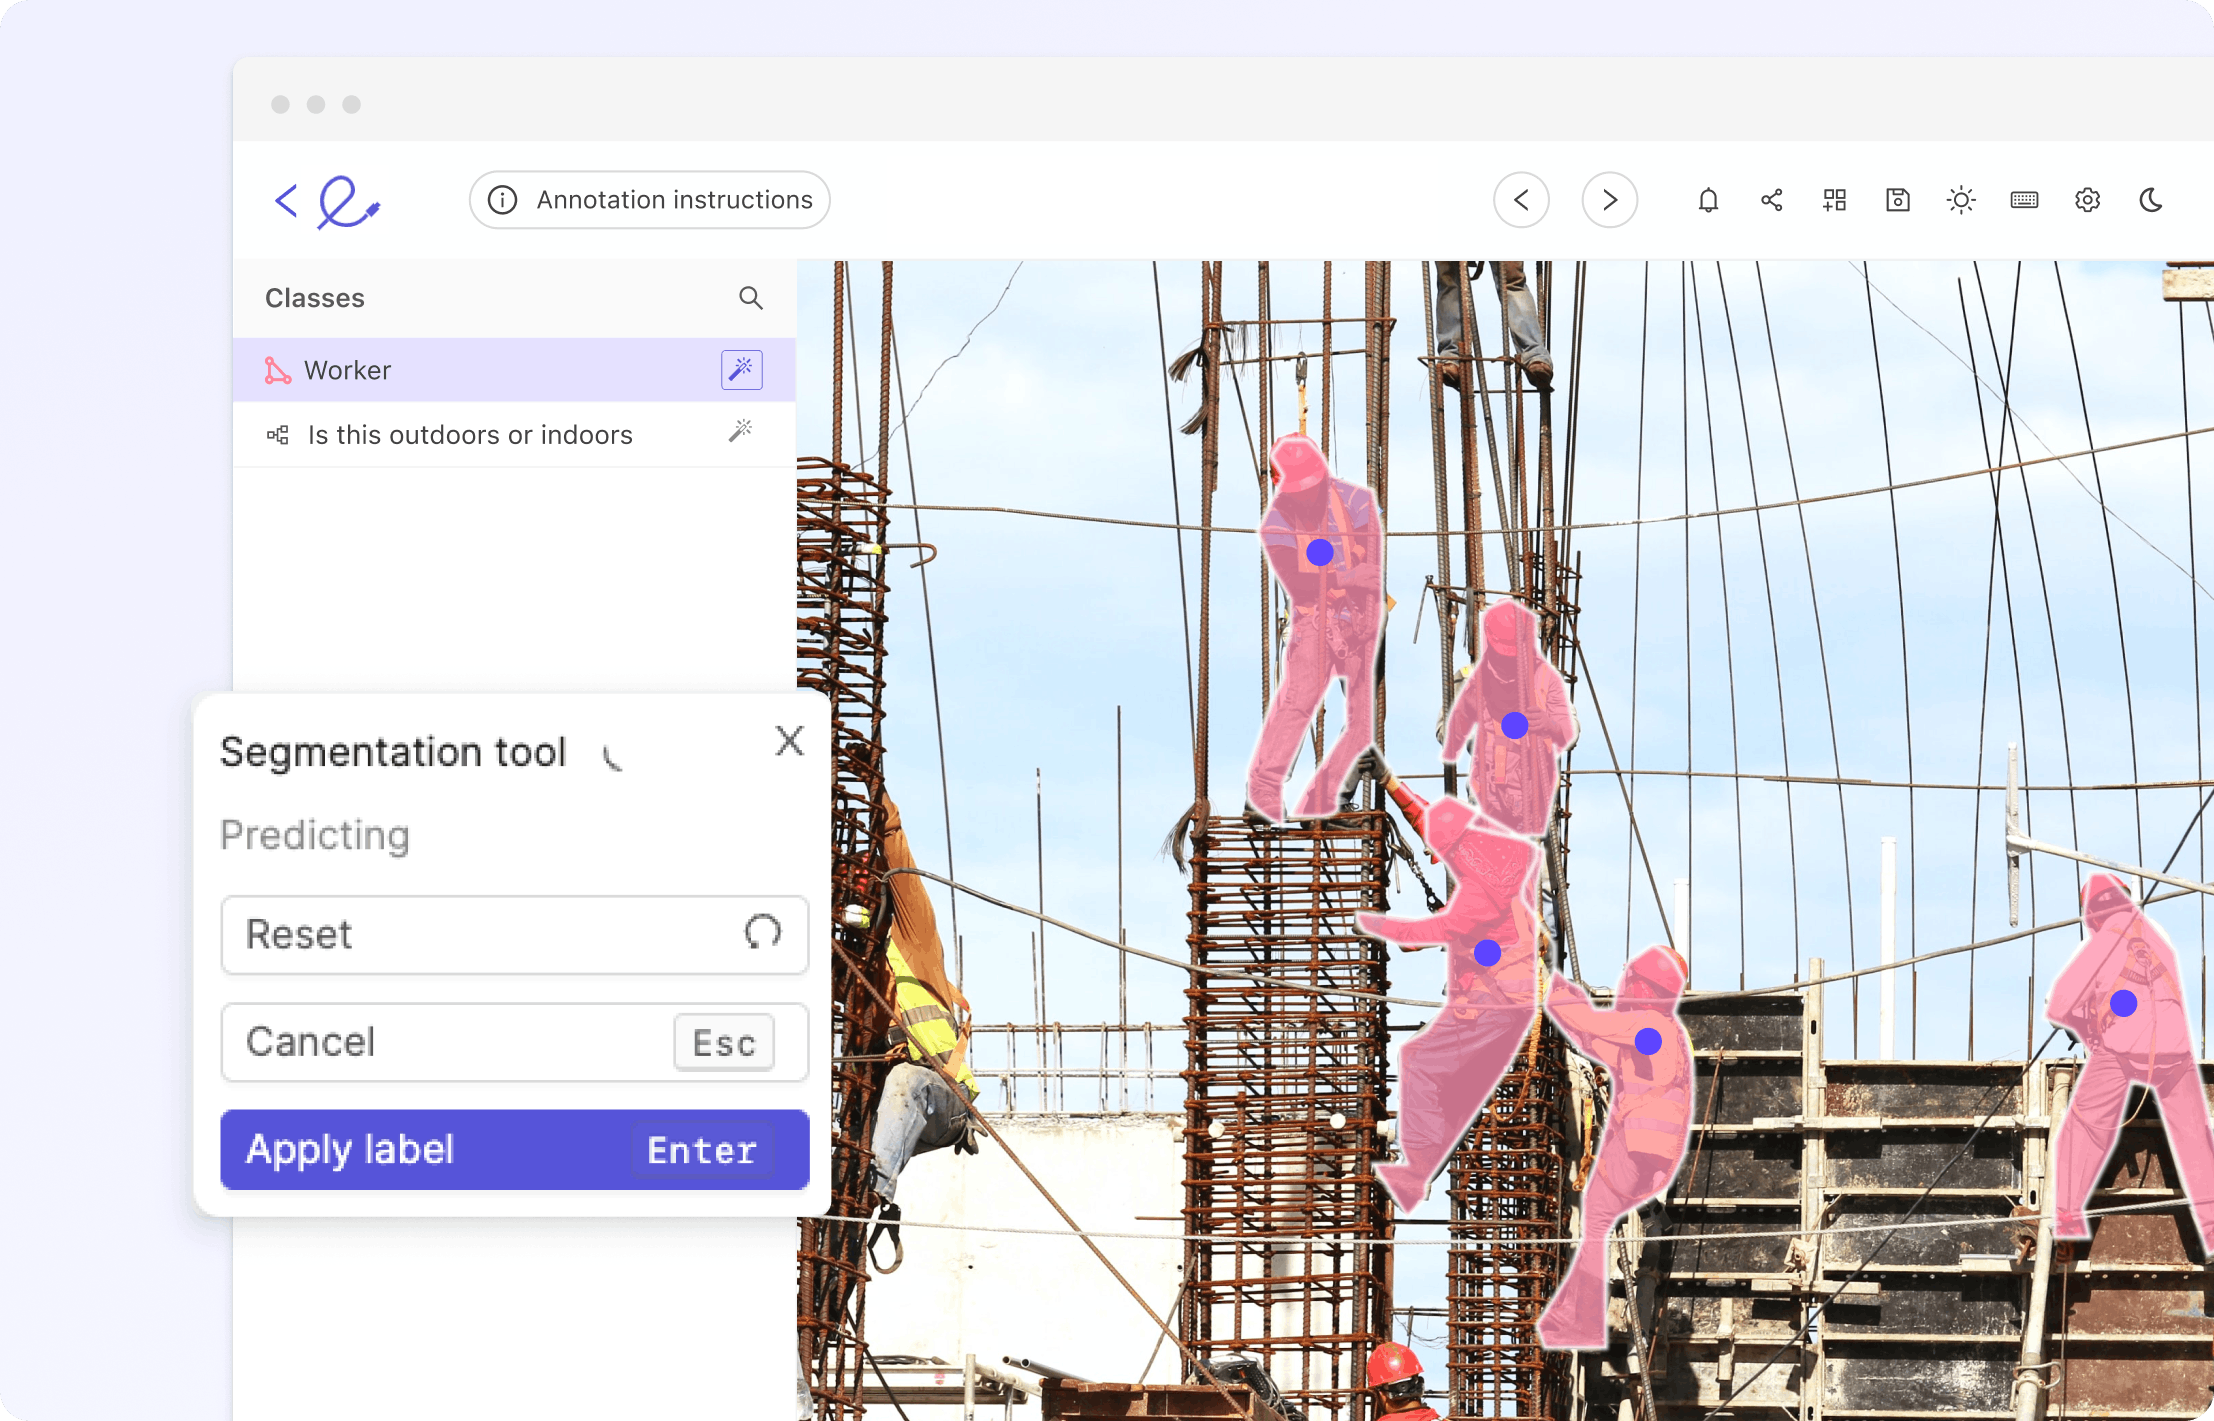Select the Worker class label
The width and height of the screenshot is (2214, 1421).
[x=347, y=369]
